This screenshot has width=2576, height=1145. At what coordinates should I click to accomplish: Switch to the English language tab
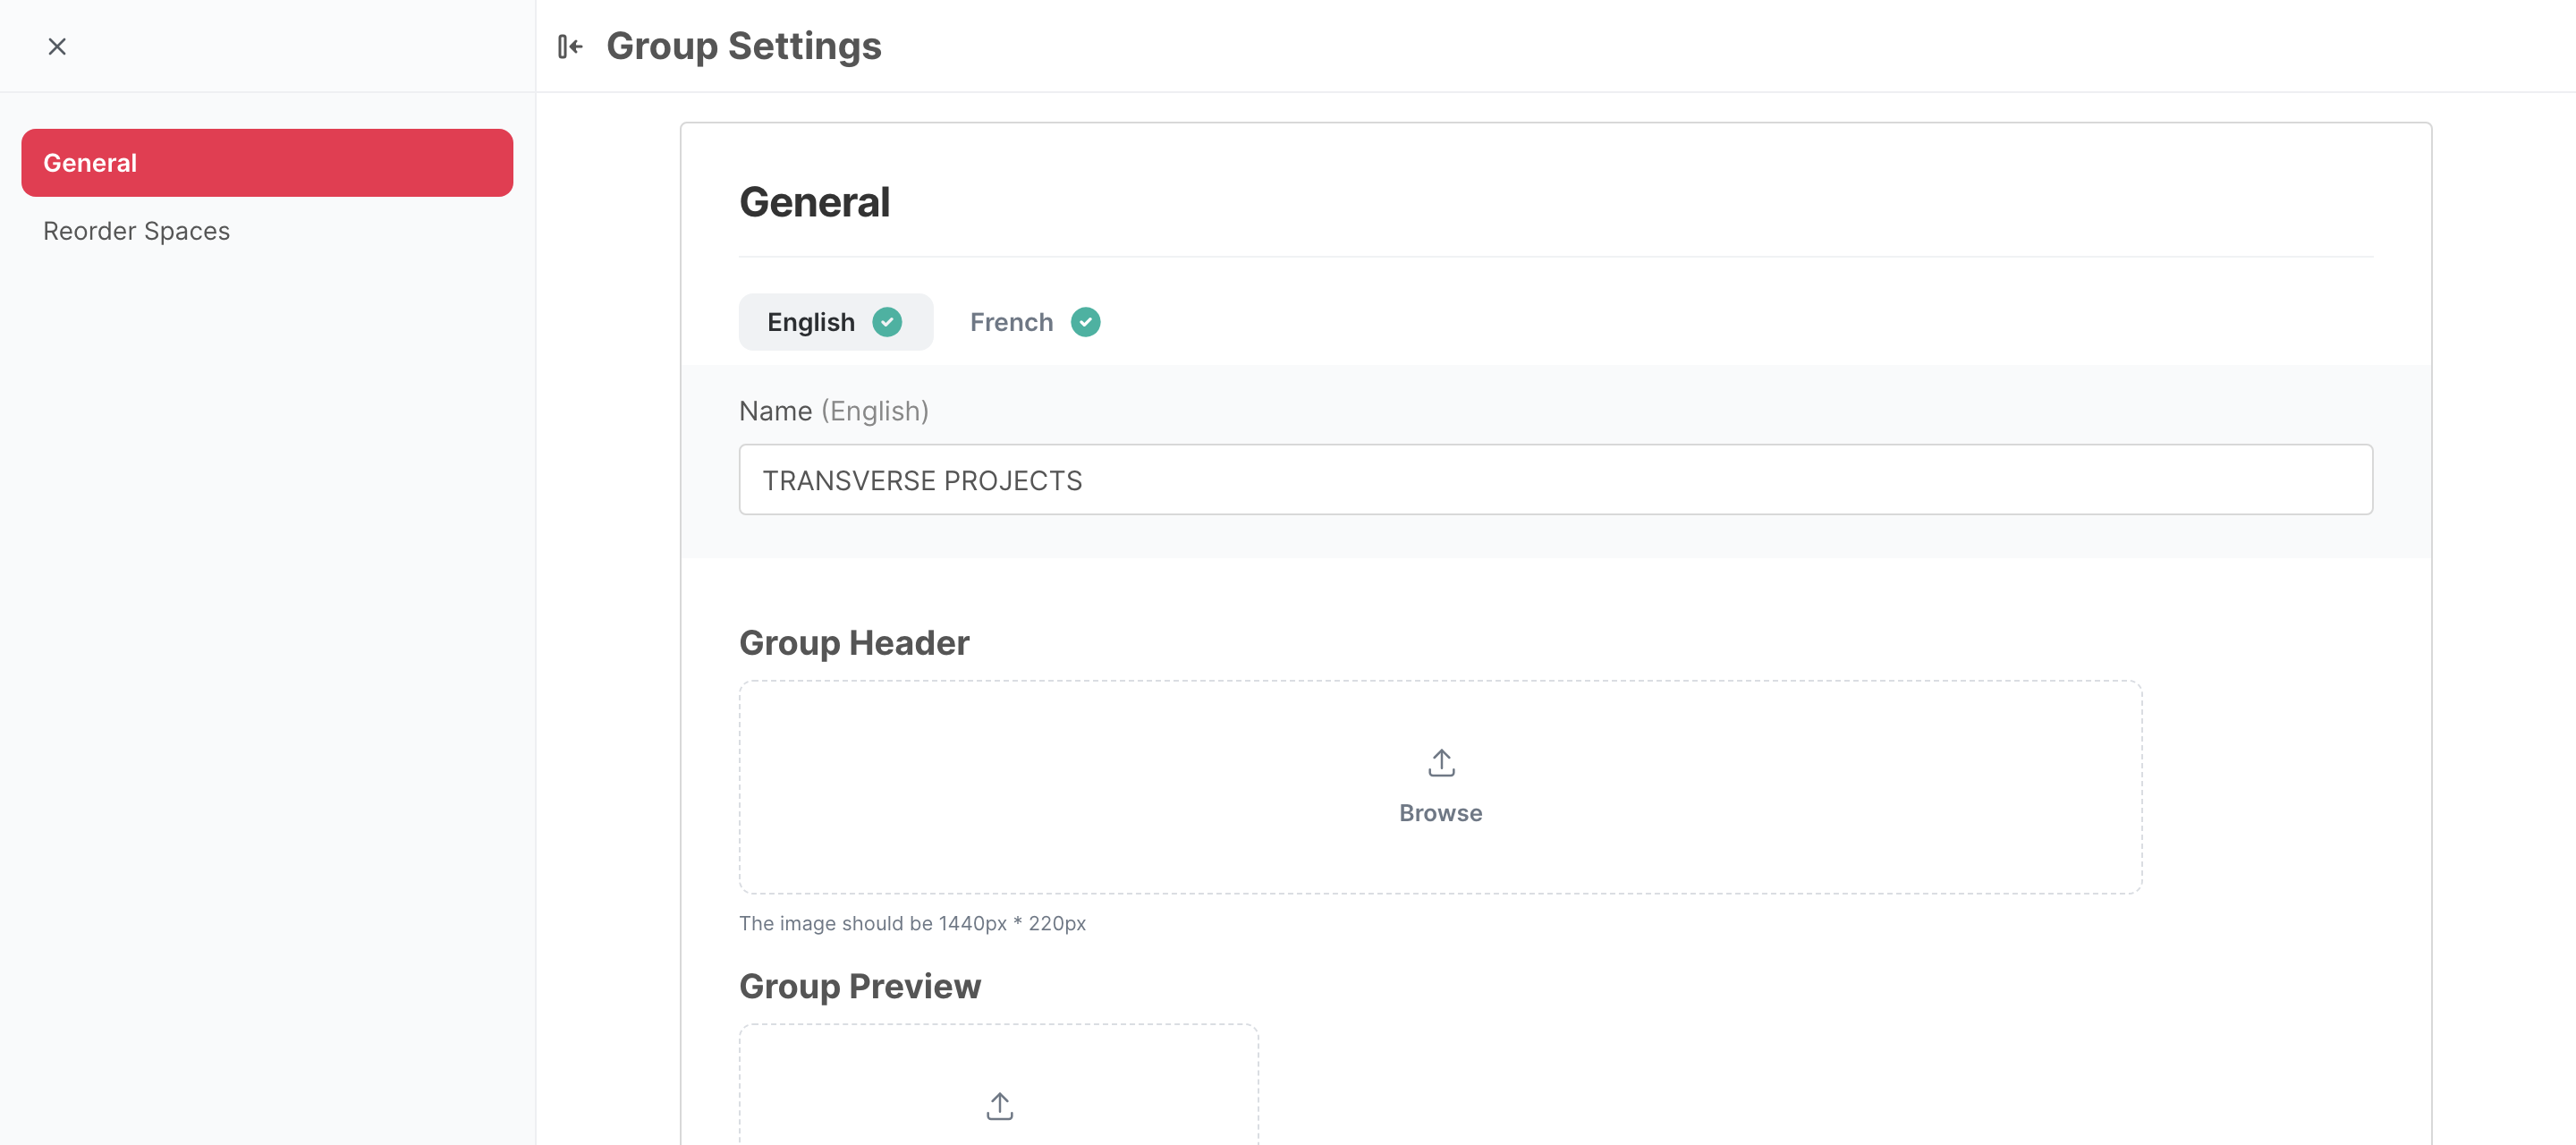coord(835,322)
